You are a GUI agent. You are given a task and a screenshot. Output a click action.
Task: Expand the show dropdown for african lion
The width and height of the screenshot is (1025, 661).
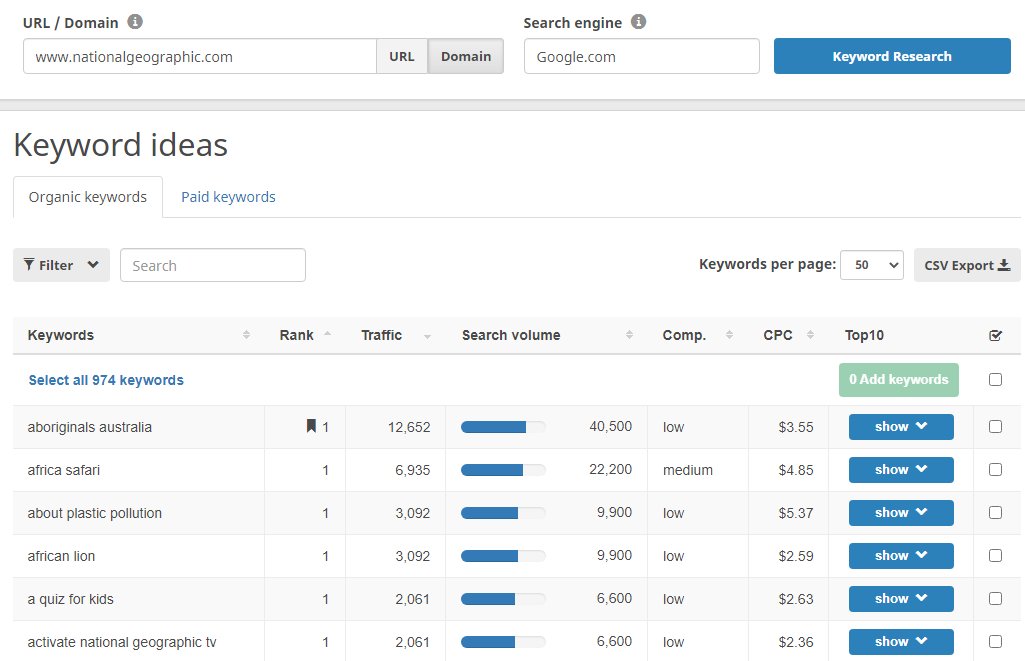tap(900, 555)
